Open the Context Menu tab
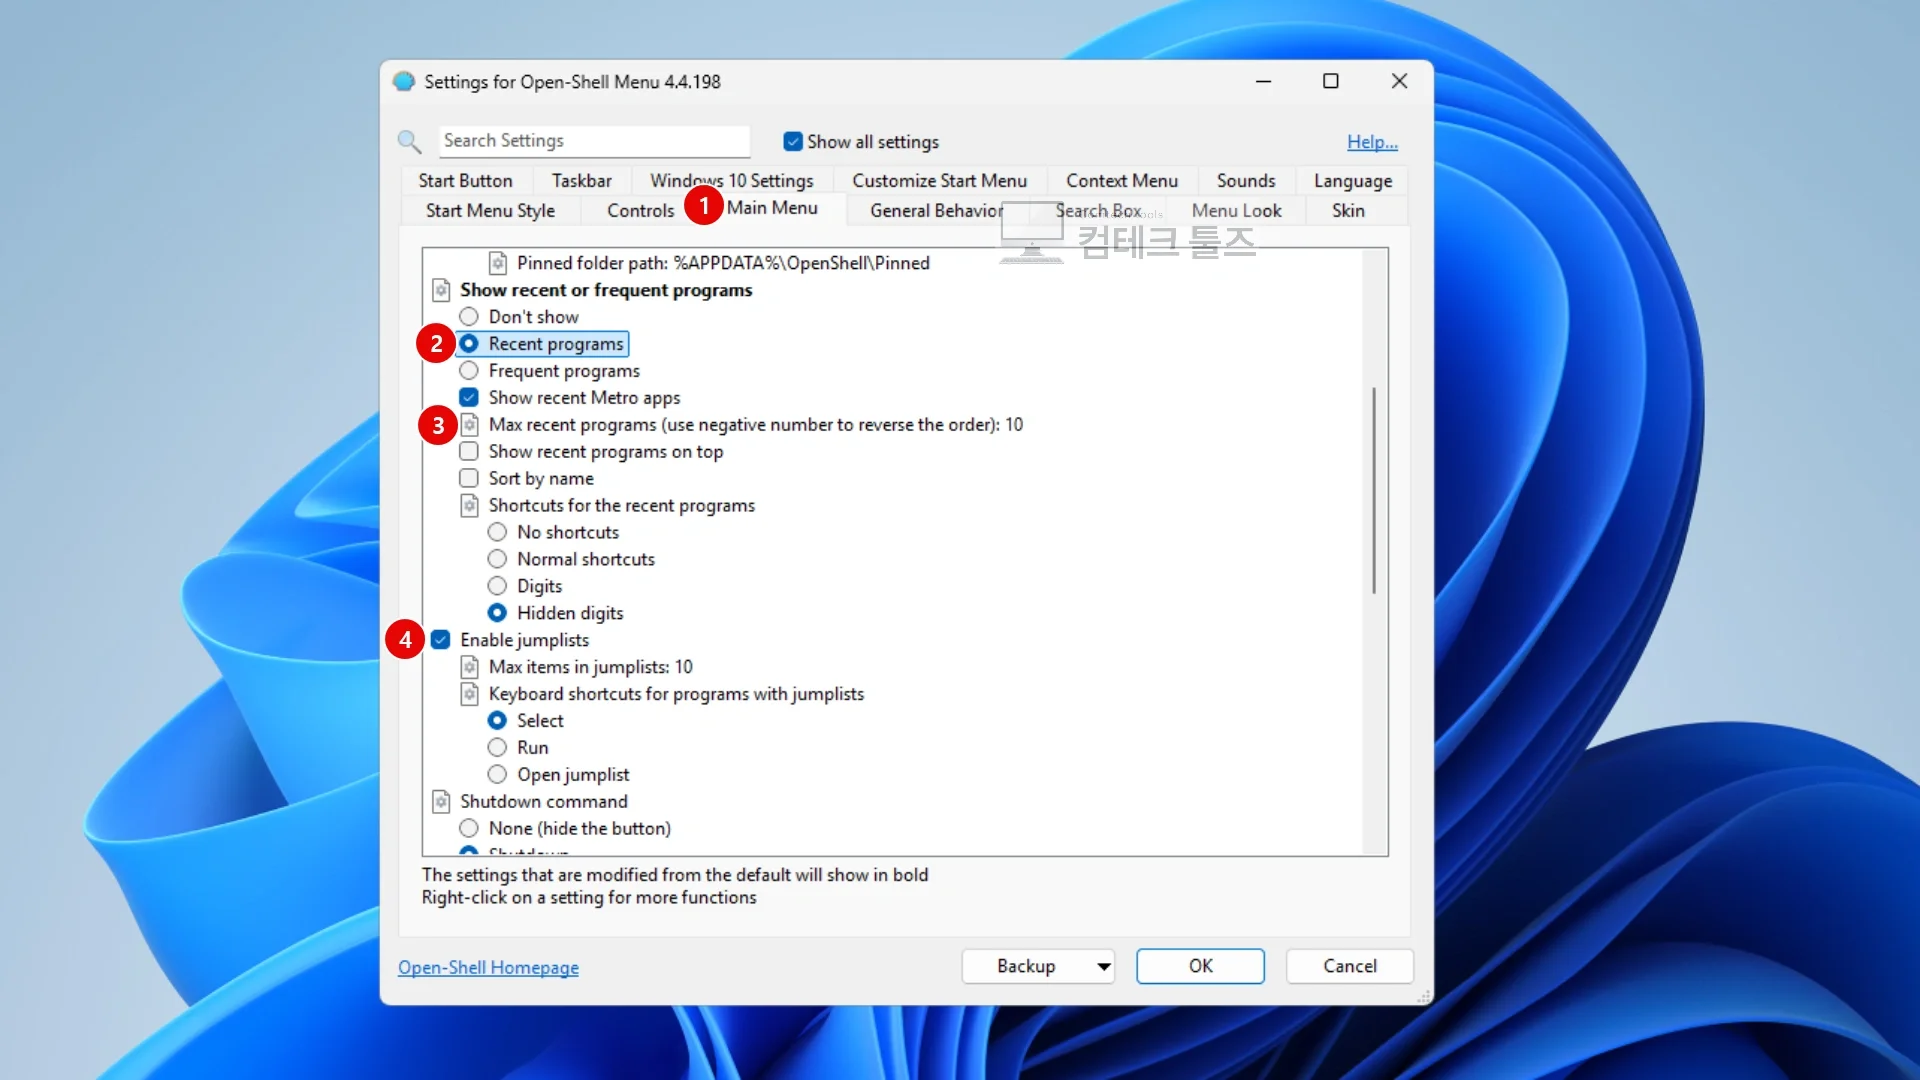The width and height of the screenshot is (1920, 1080). click(1121, 181)
